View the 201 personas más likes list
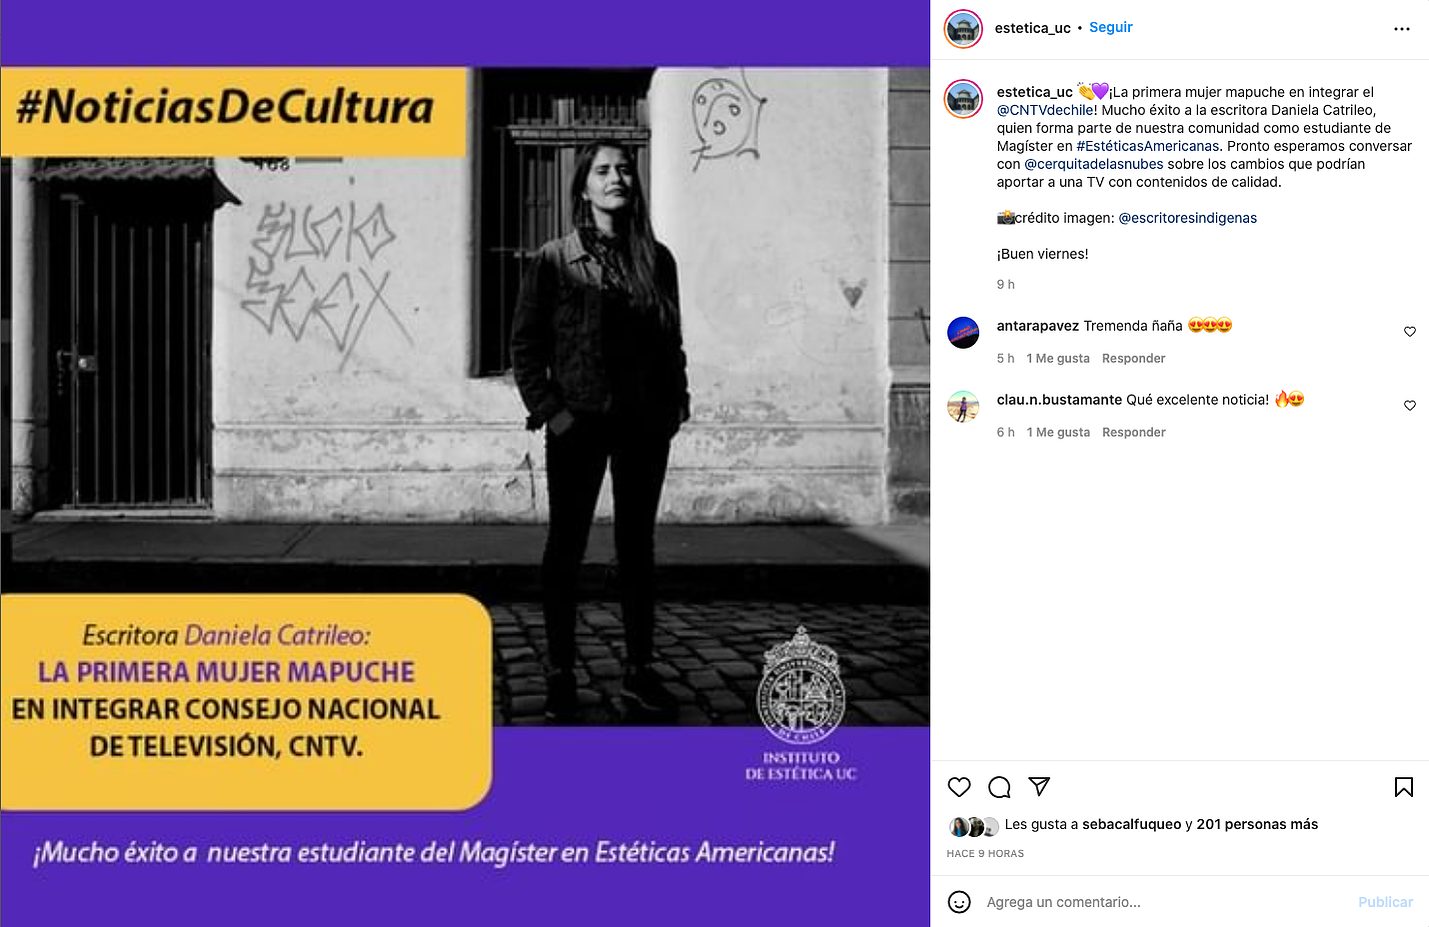 click(x=1257, y=824)
